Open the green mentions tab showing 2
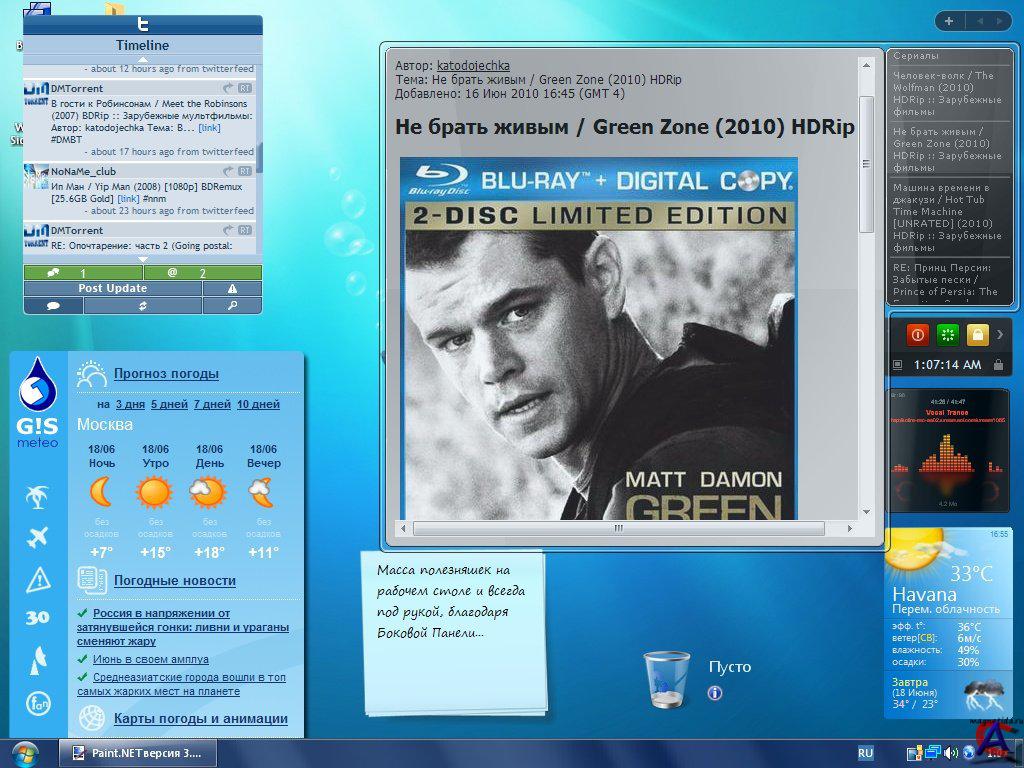Viewport: 1024px width, 768px height. tap(202, 273)
